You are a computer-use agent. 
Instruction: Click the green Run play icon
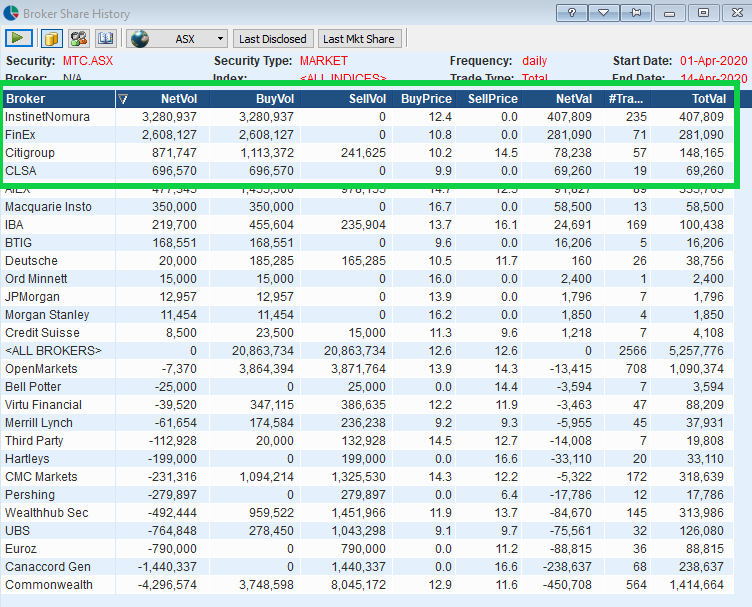(19, 38)
